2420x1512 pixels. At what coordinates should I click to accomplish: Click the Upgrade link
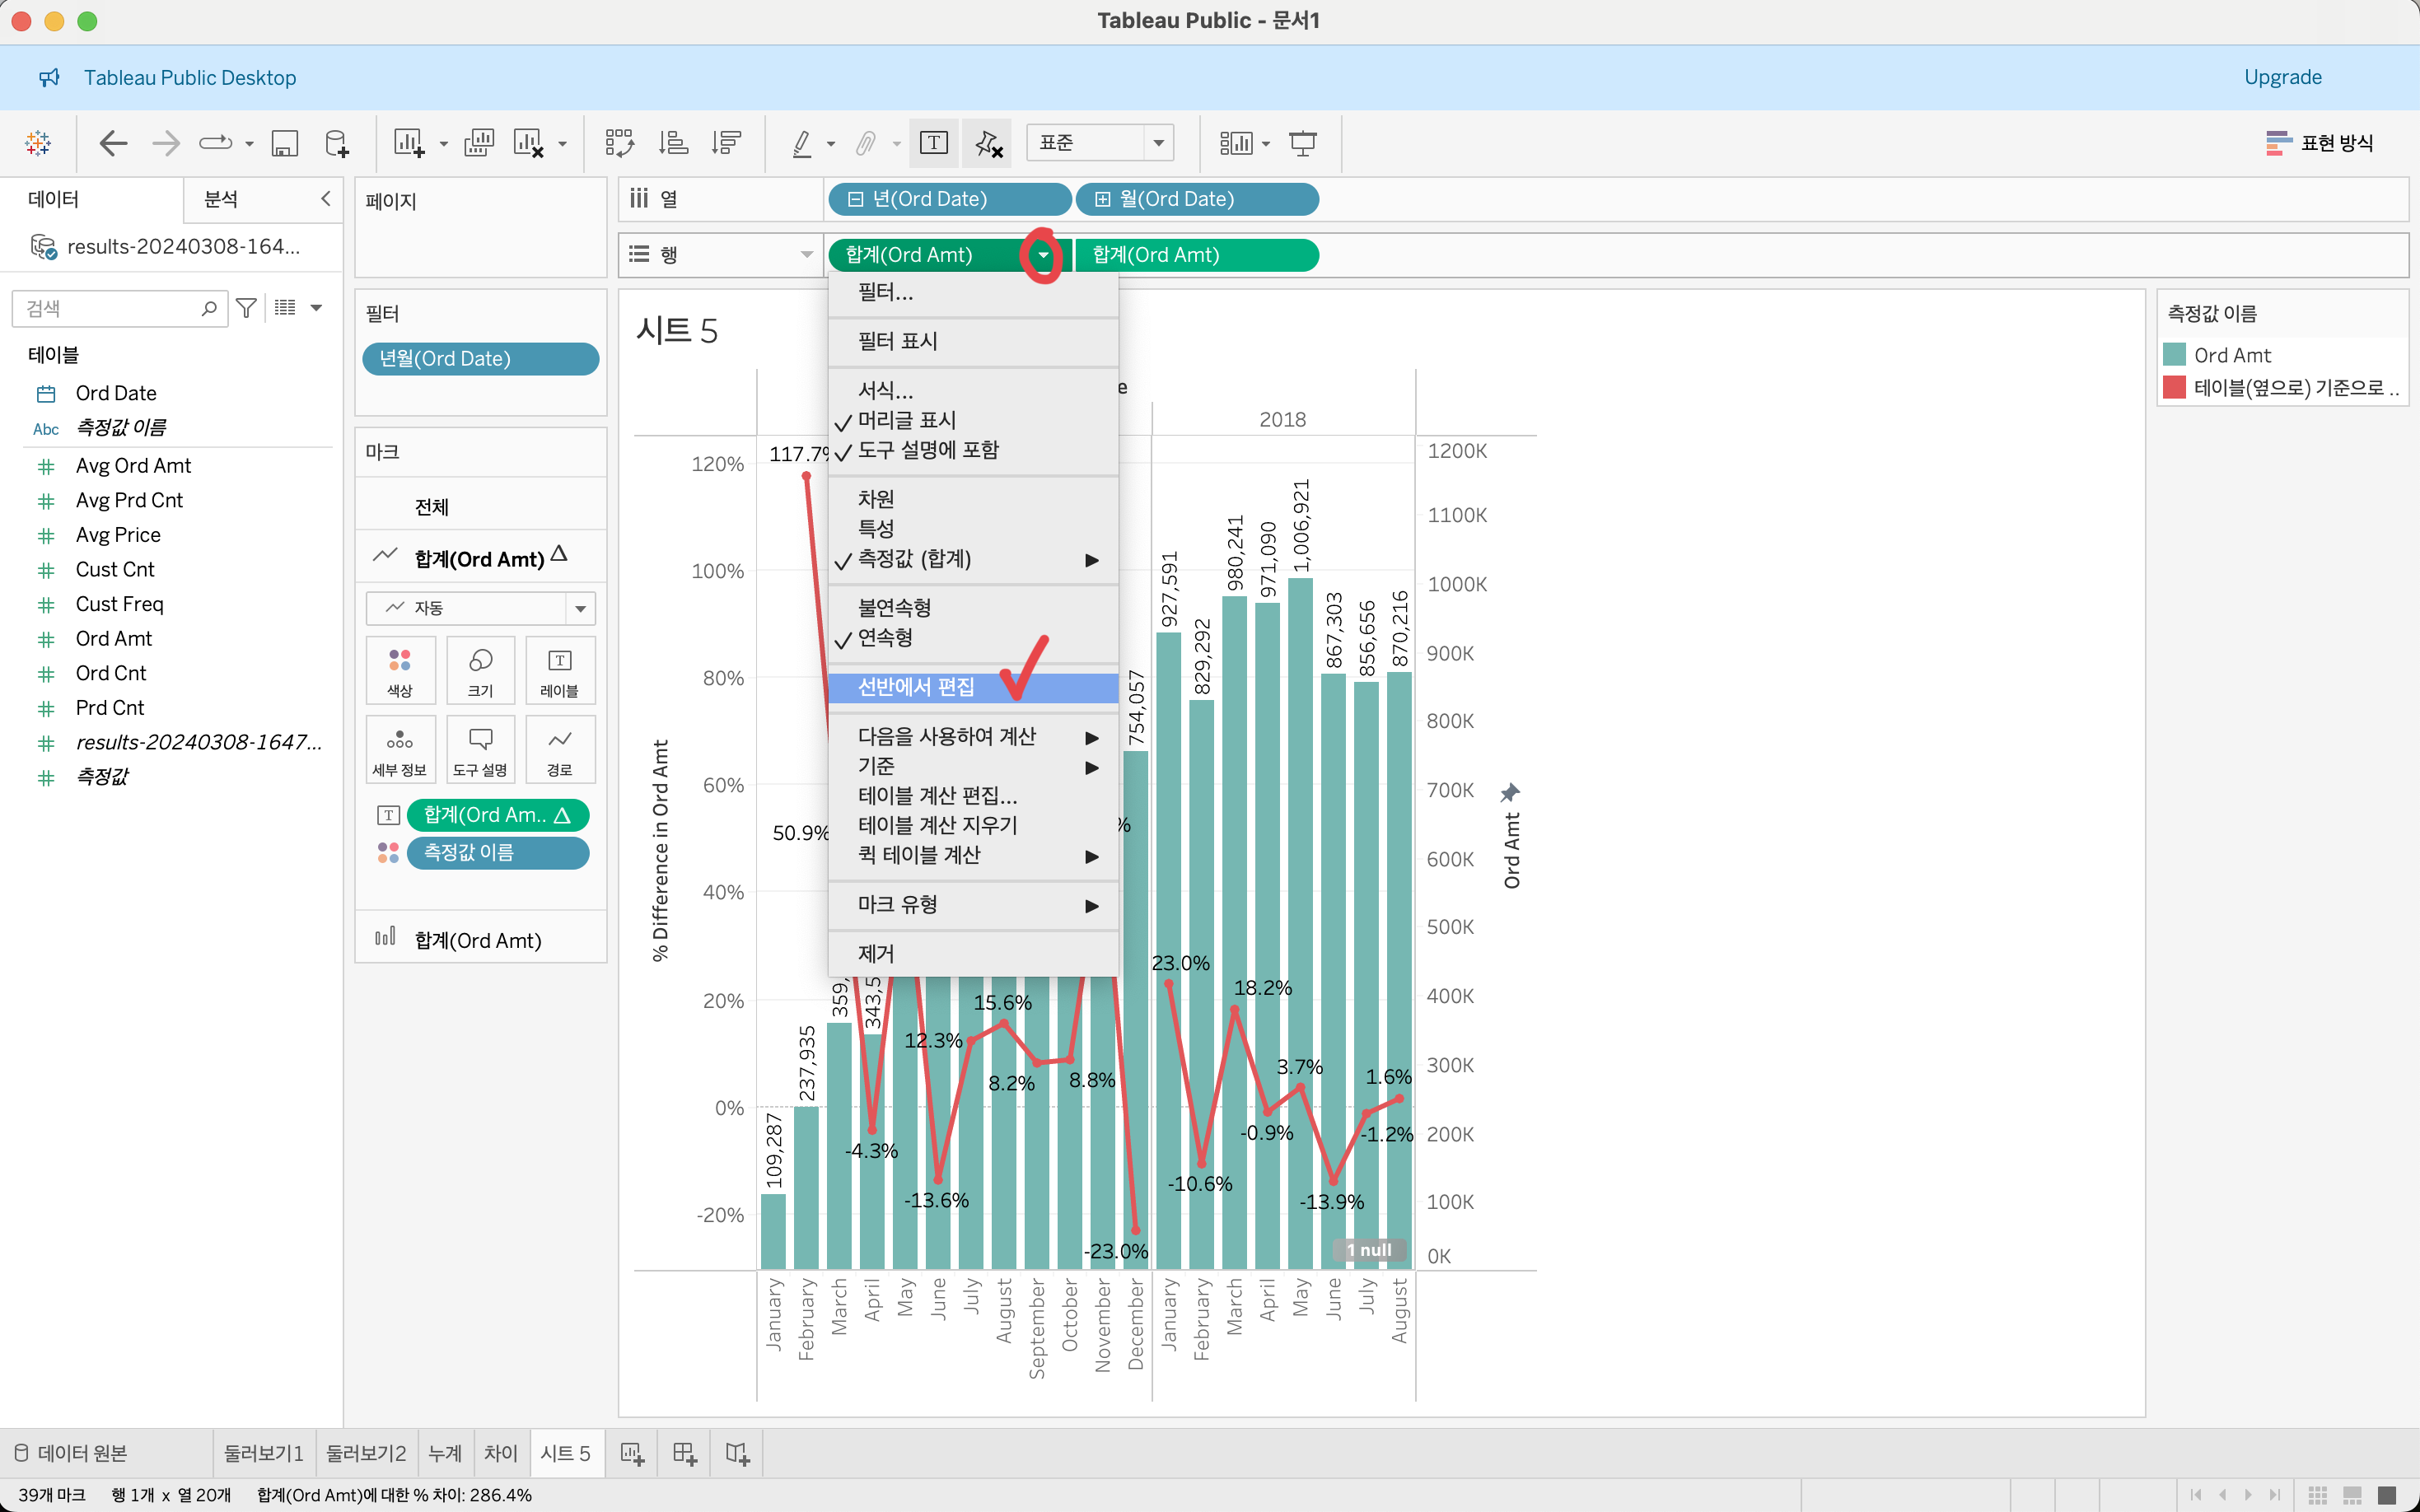[2282, 77]
